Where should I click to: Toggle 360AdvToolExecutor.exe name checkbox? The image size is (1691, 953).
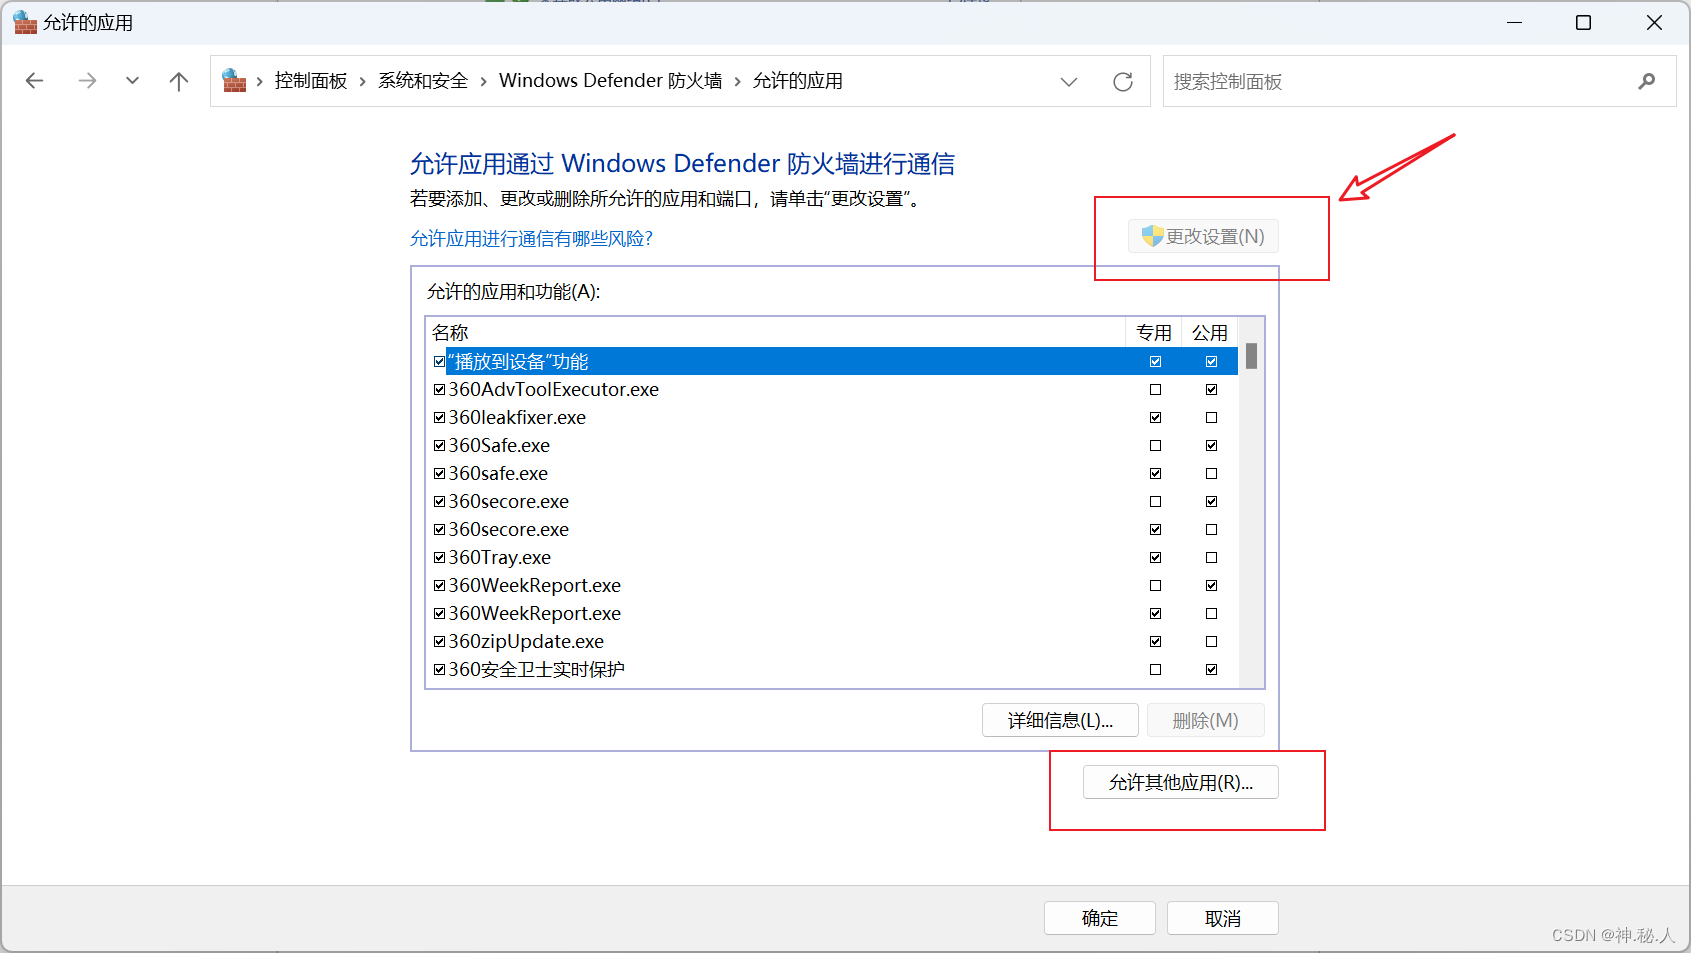[439, 389]
